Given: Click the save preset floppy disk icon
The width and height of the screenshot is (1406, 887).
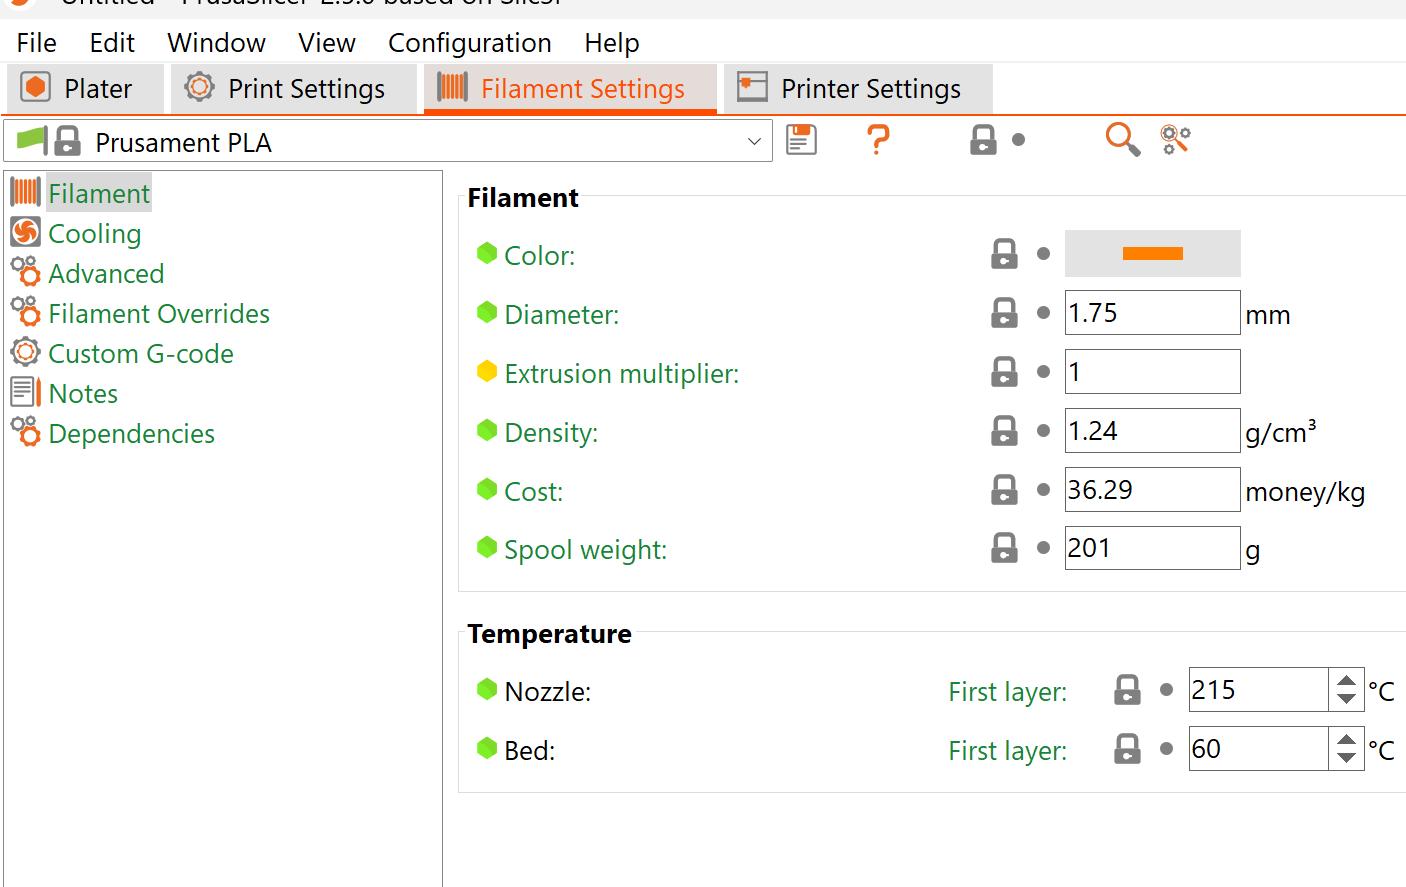Looking at the screenshot, I should pyautogui.click(x=801, y=140).
